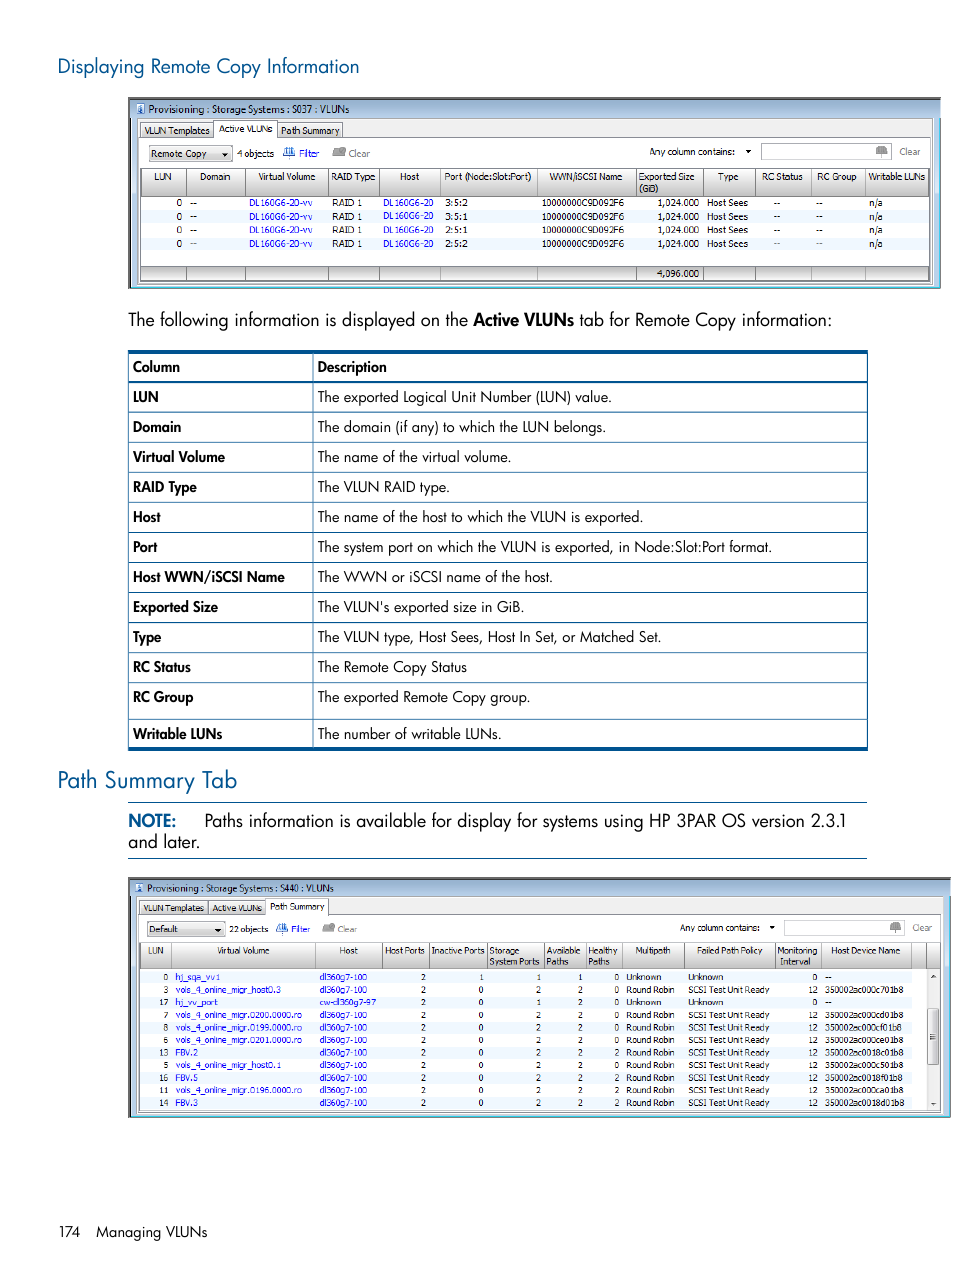The height and width of the screenshot is (1271, 954).
Task: Open hj_sqa_vv1 virtual volume link
Action: [x=197, y=977]
